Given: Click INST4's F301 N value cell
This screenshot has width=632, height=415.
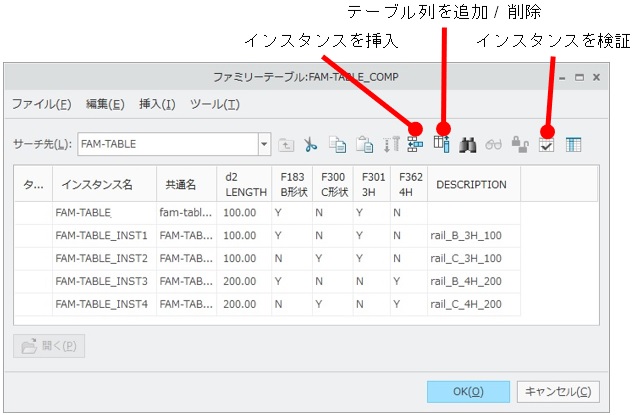Looking at the screenshot, I should click(x=372, y=304).
